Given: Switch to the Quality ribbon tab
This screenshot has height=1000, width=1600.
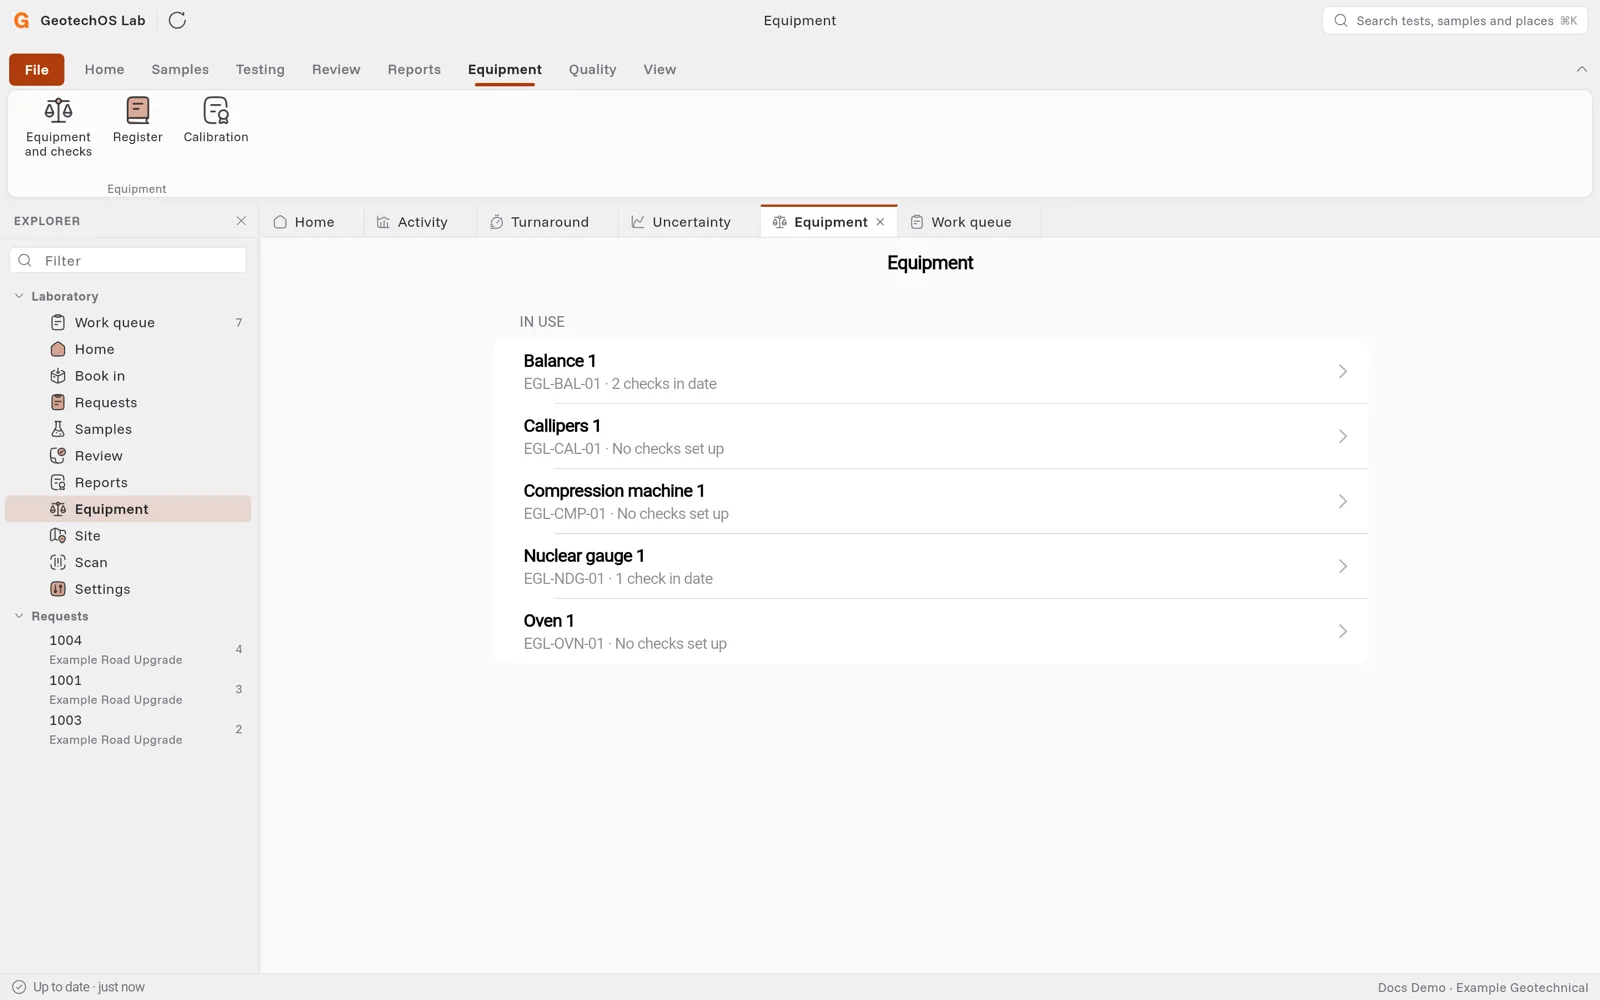Looking at the screenshot, I should (593, 69).
